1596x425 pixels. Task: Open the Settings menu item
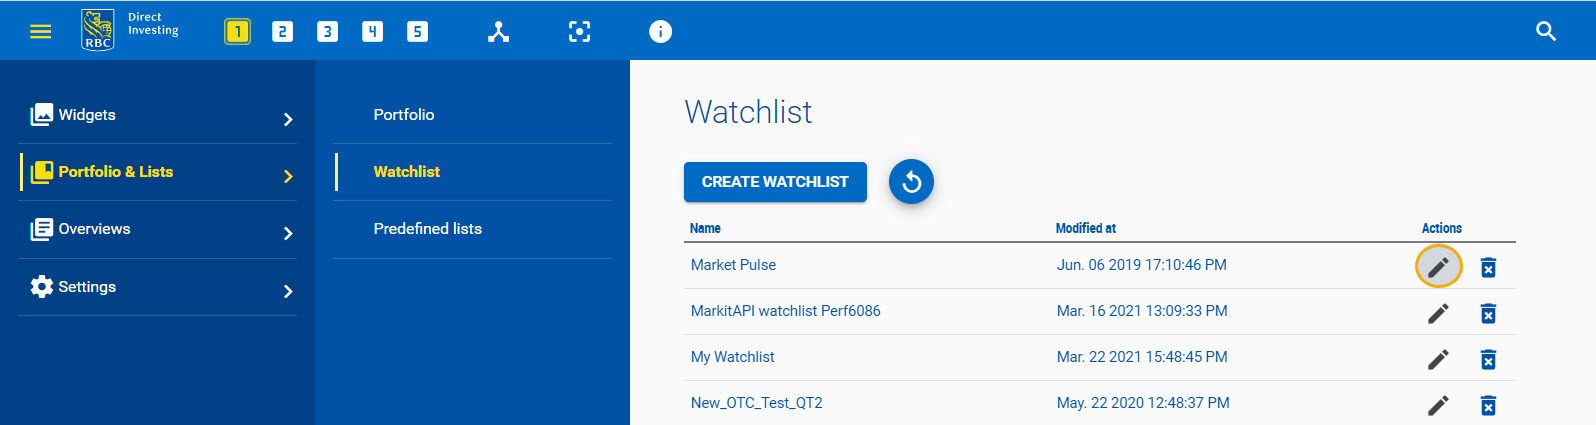[158, 287]
